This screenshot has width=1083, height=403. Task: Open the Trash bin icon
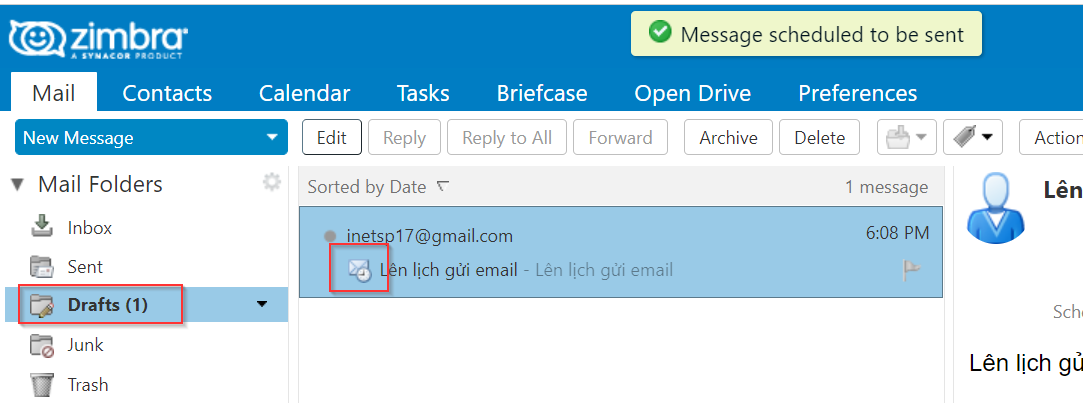coord(42,384)
